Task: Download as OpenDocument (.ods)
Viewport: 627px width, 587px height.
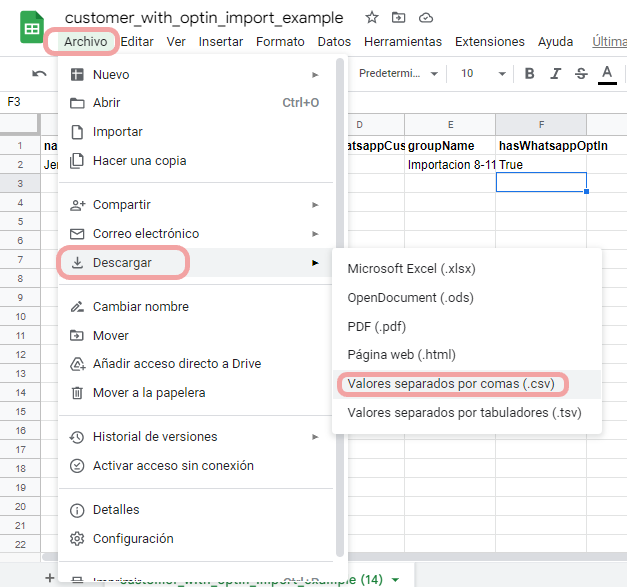Action: (x=467, y=297)
